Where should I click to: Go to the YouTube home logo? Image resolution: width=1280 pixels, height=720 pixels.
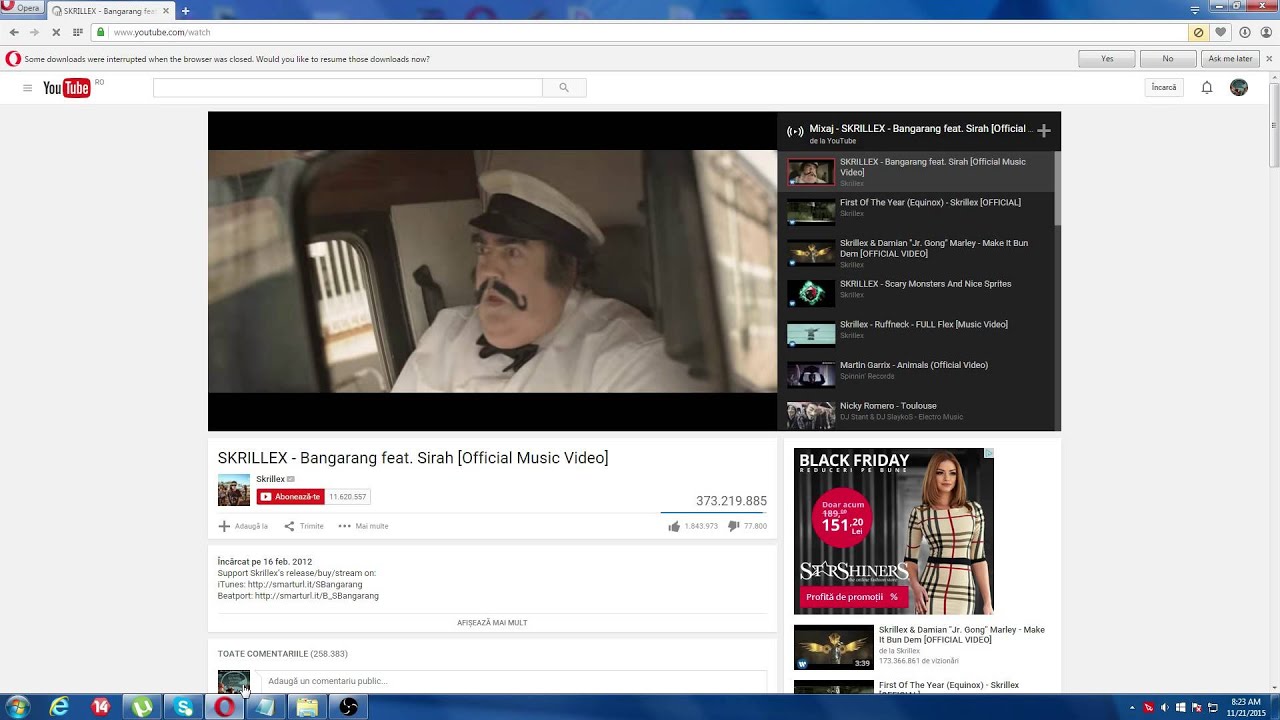click(67, 88)
